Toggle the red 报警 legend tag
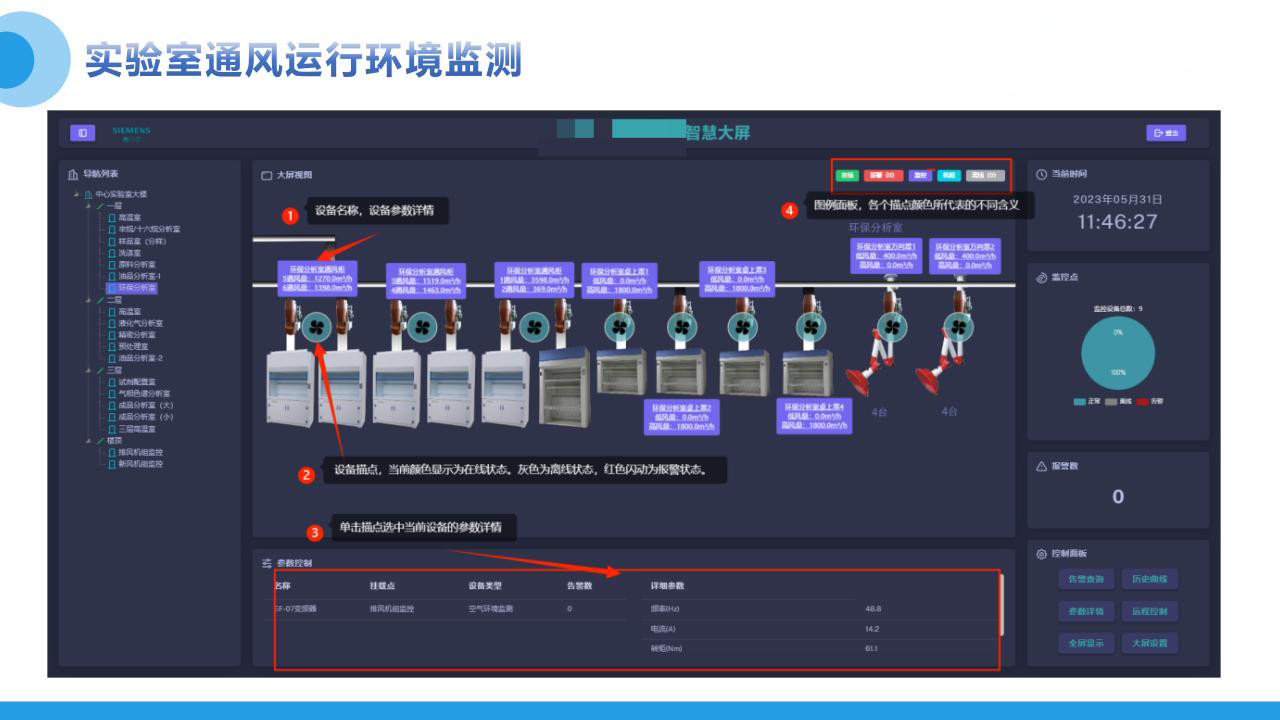This screenshot has width=1280, height=720. 883,175
